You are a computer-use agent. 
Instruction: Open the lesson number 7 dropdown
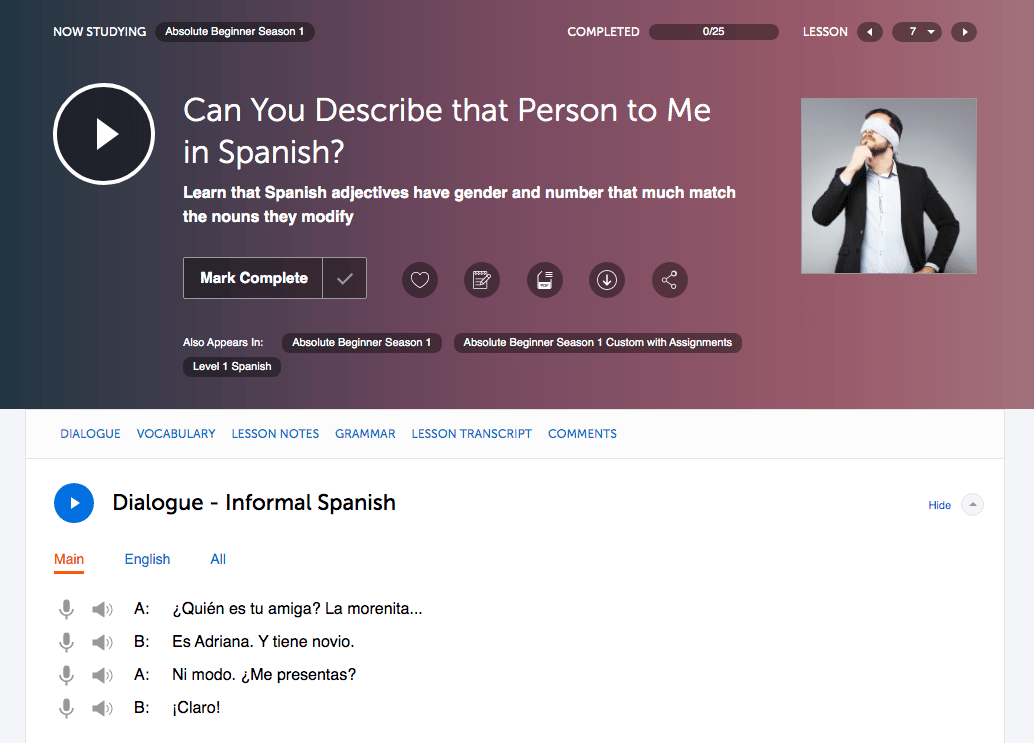click(918, 32)
